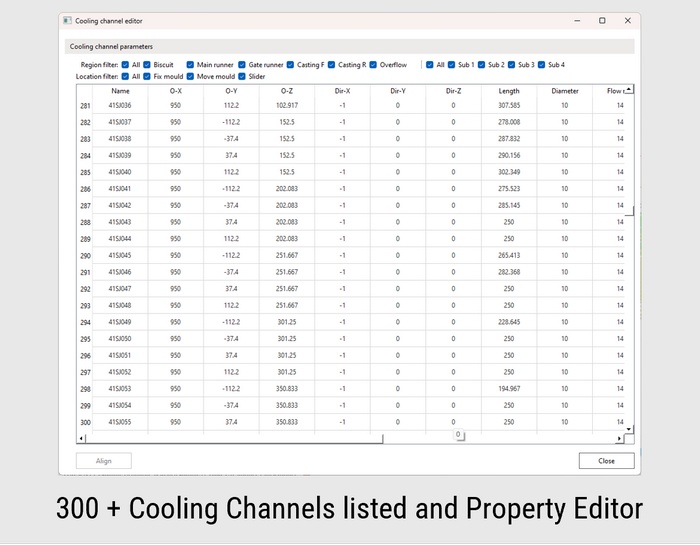Click the Name column header
Image resolution: width=700 pixels, height=545 pixels.
pyautogui.click(x=120, y=91)
